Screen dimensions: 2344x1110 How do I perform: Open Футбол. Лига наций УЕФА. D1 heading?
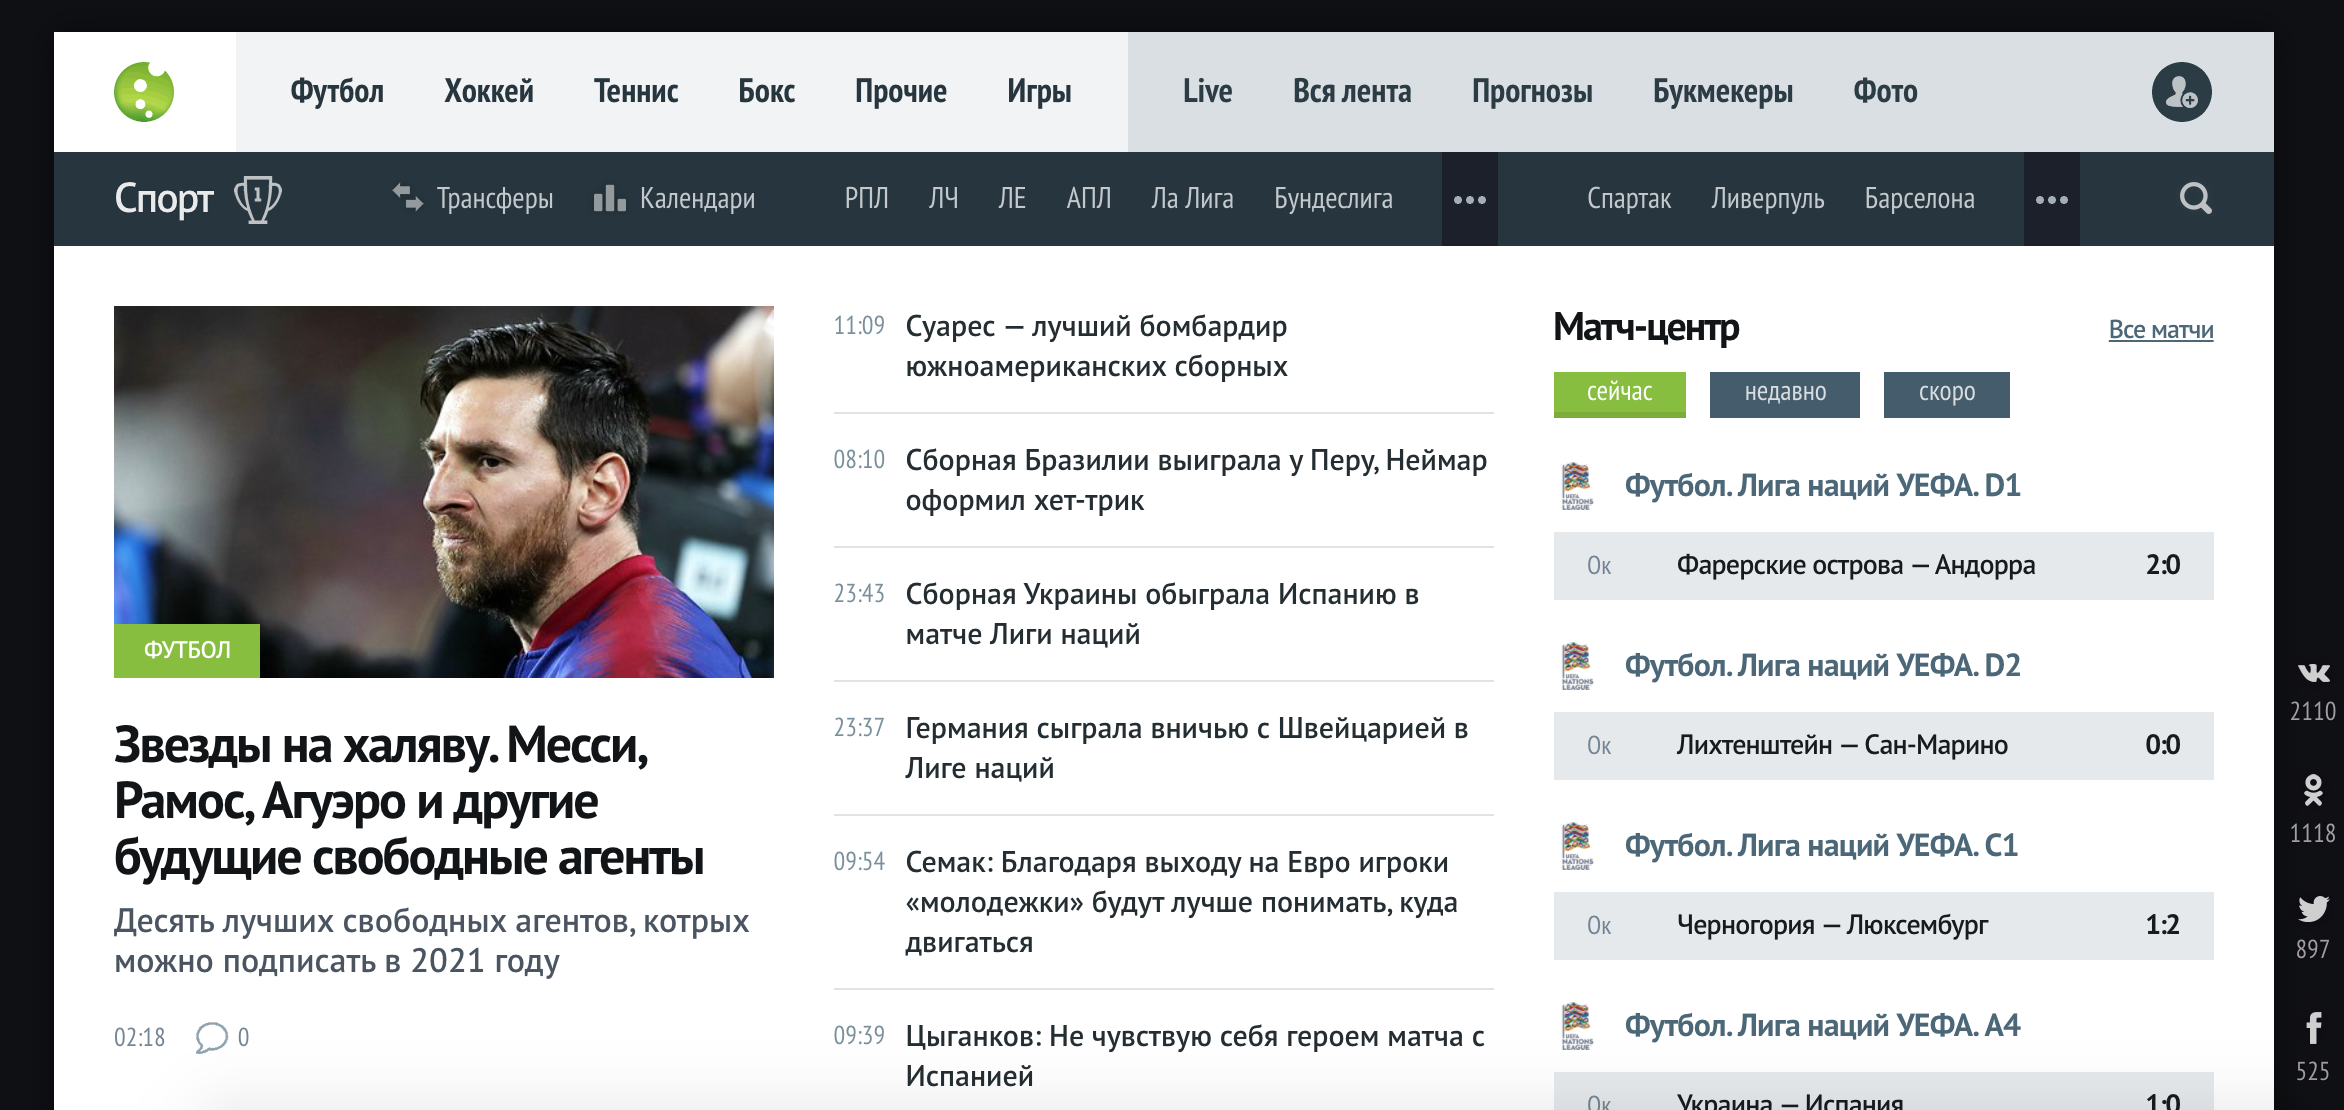(1822, 486)
